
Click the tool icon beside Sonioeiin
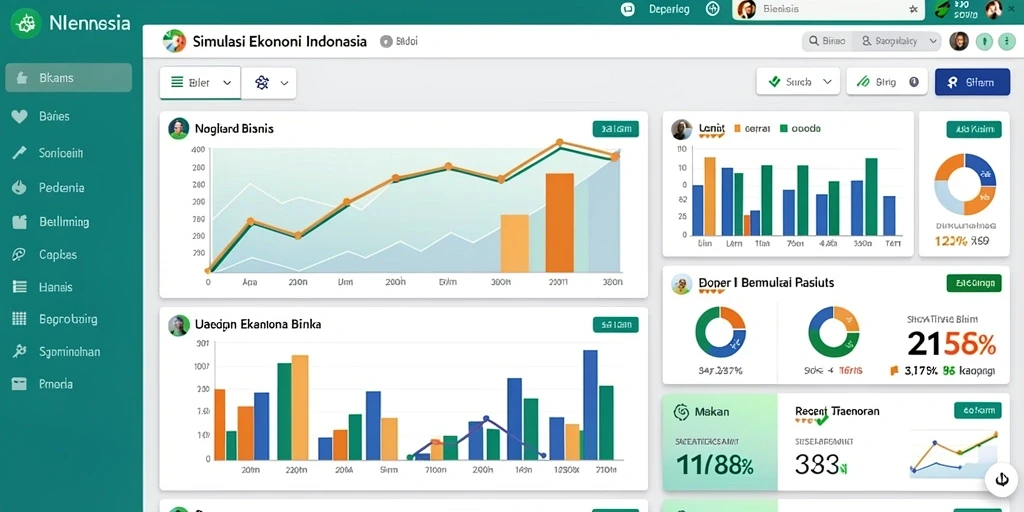coord(19,153)
